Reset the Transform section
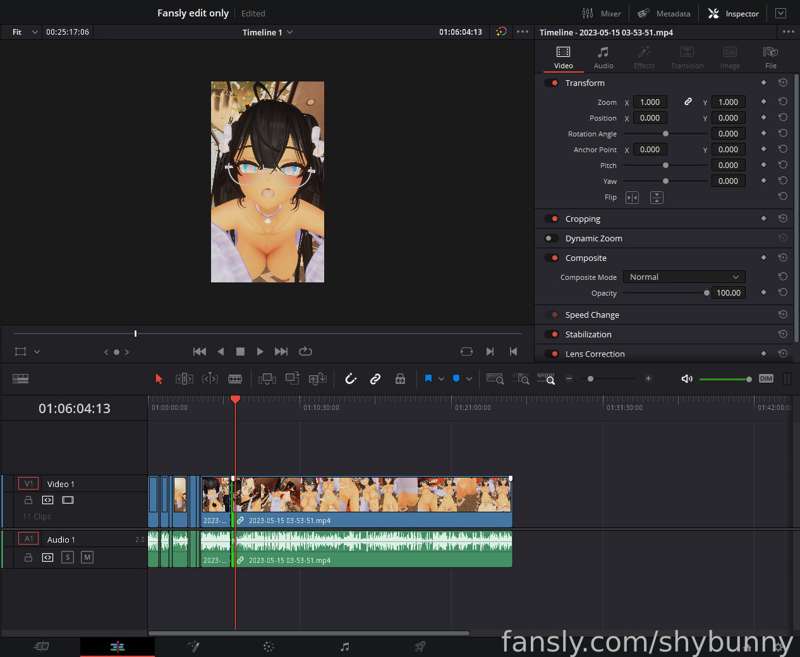This screenshot has width=800, height=657. click(783, 83)
